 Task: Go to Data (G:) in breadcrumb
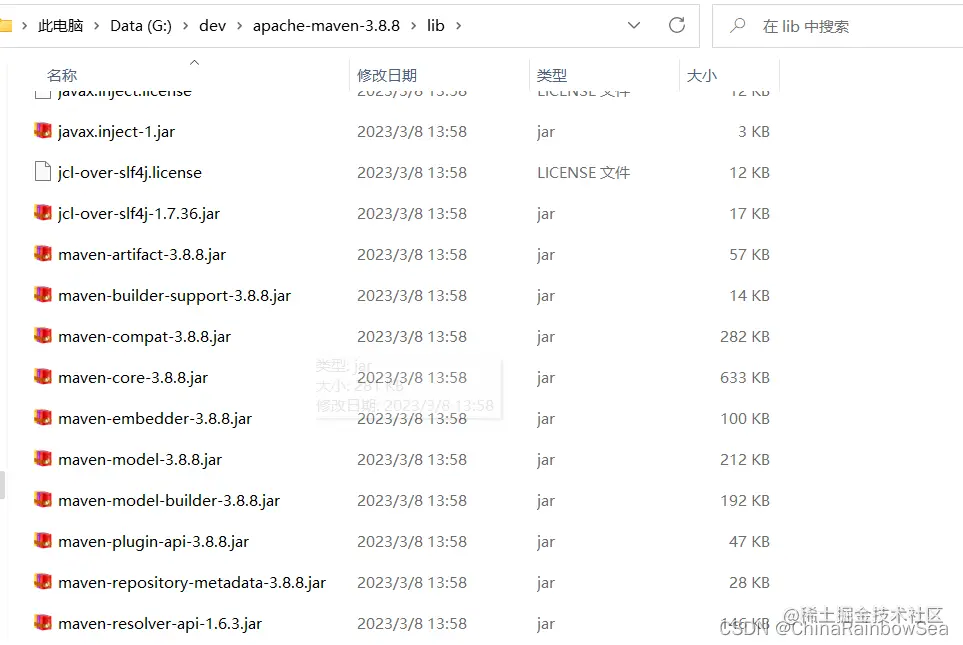tap(141, 26)
